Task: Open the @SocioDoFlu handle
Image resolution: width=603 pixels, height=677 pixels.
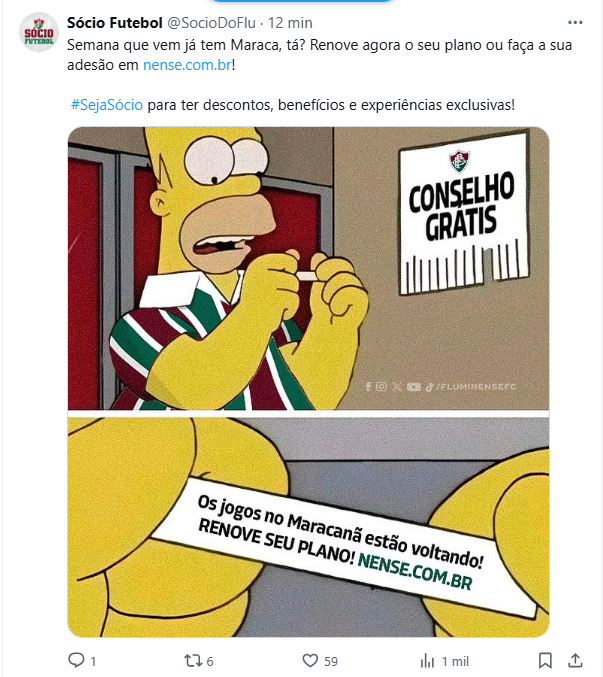Action: (212, 22)
